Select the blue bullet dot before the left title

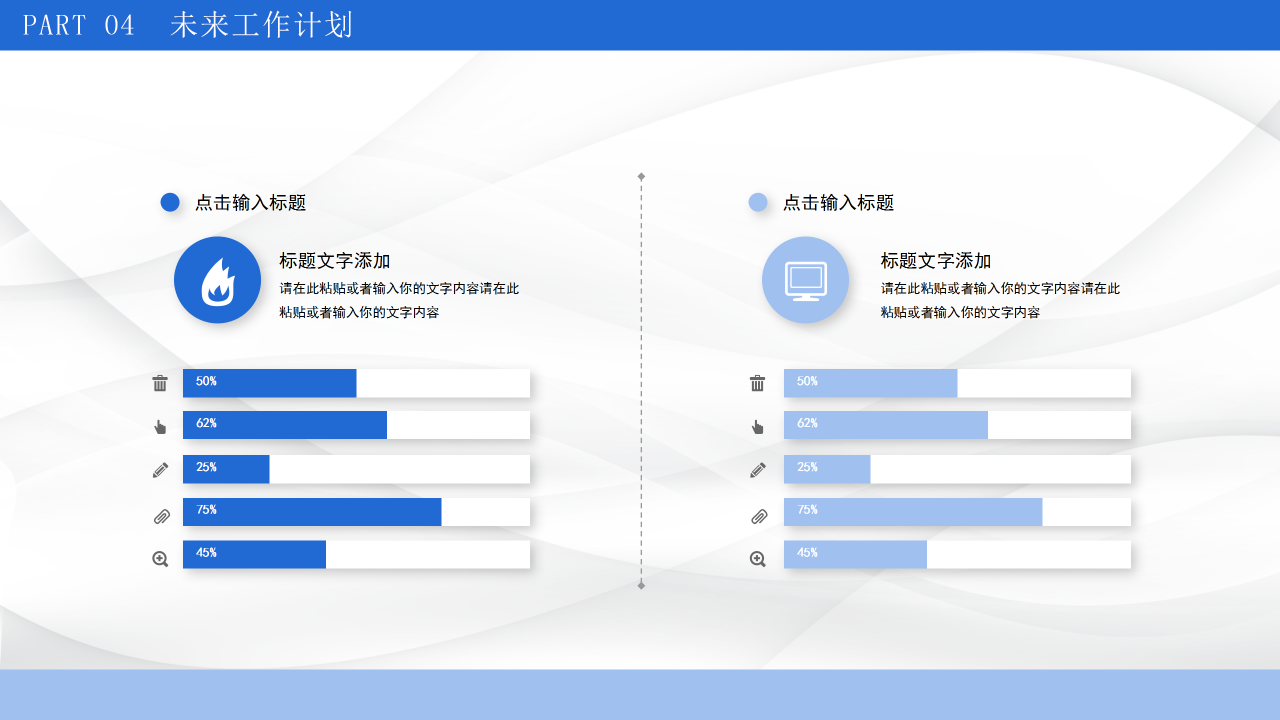[x=170, y=202]
